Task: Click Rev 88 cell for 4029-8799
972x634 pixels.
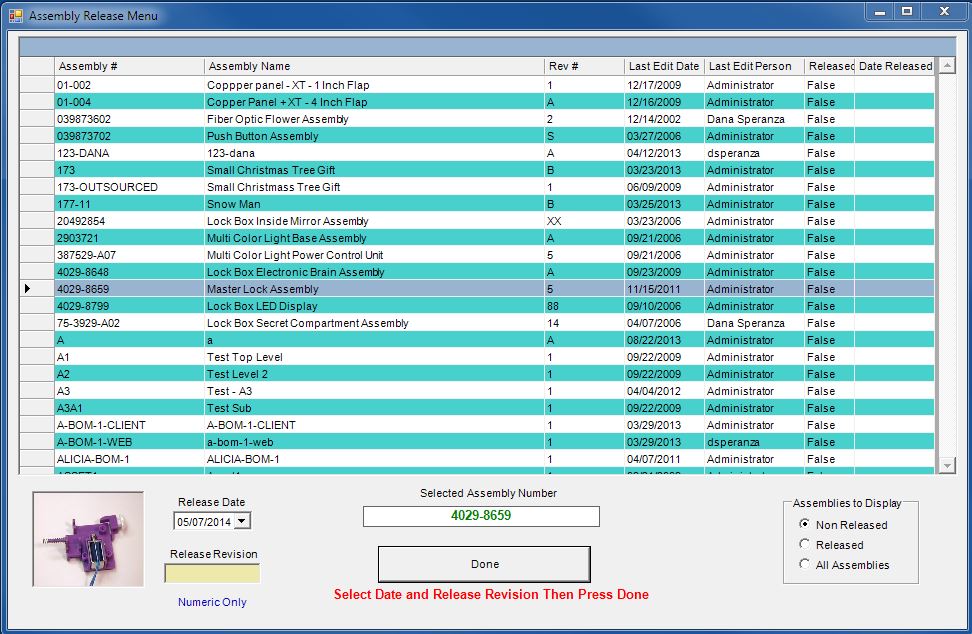Action: 584,306
